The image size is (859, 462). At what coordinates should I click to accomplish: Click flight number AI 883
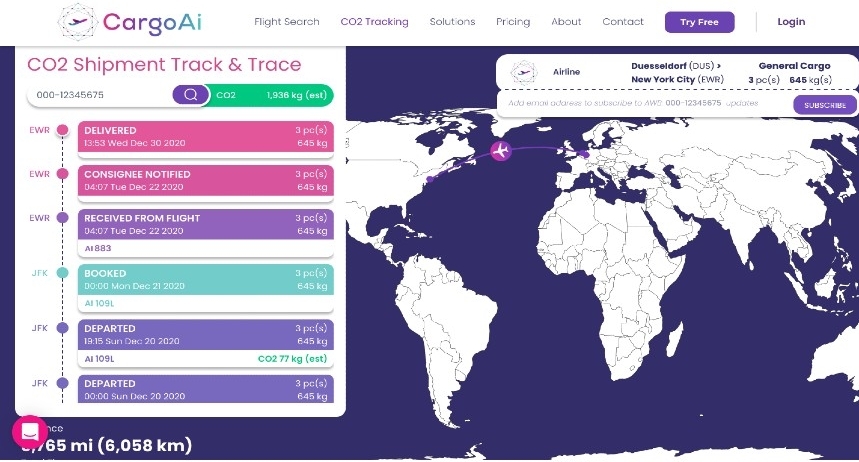[x=98, y=248]
